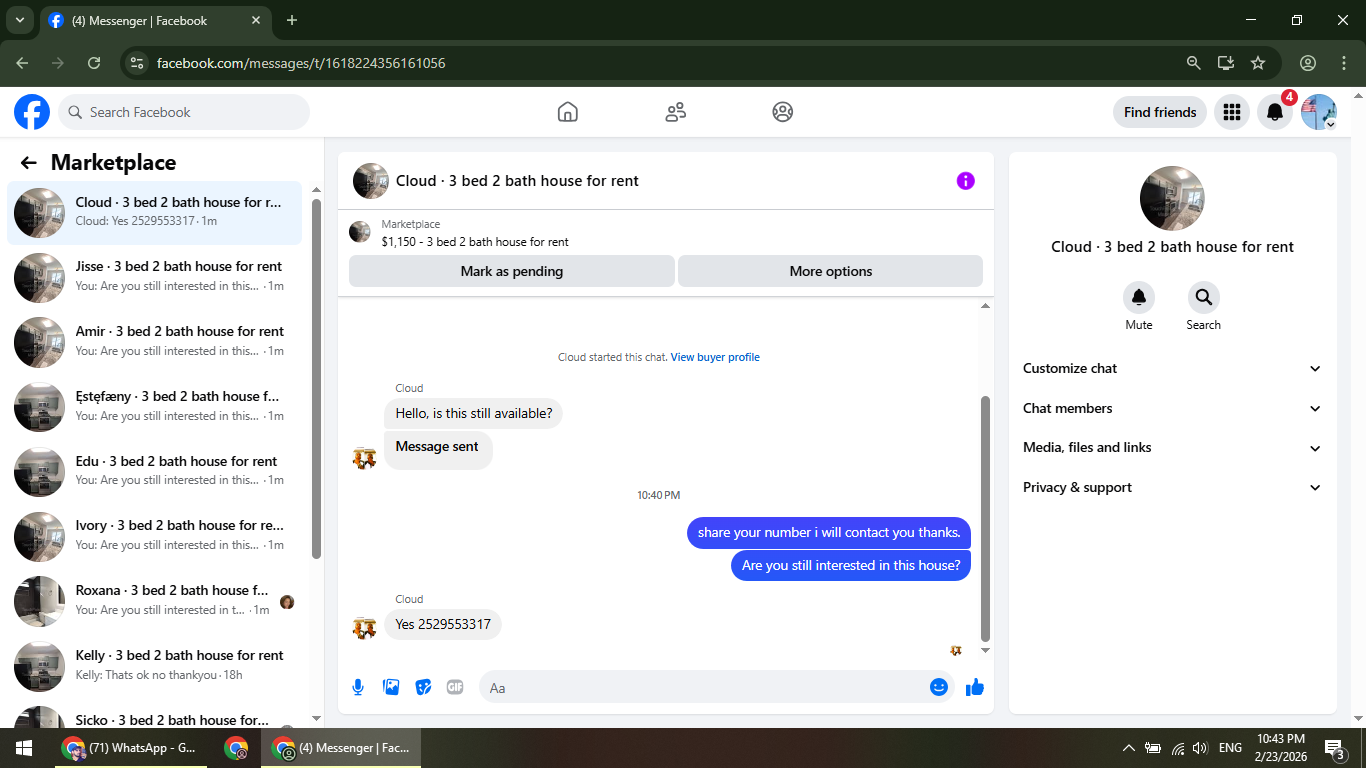This screenshot has height=768, width=1366.
Task: Click the back arrow beside Marketplace
Action: (29, 163)
